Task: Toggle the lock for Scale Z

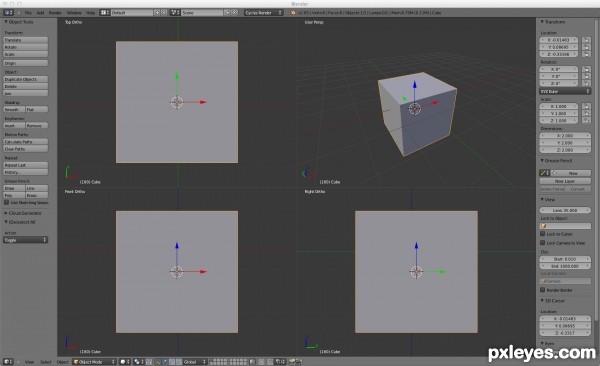Action: pos(586,121)
